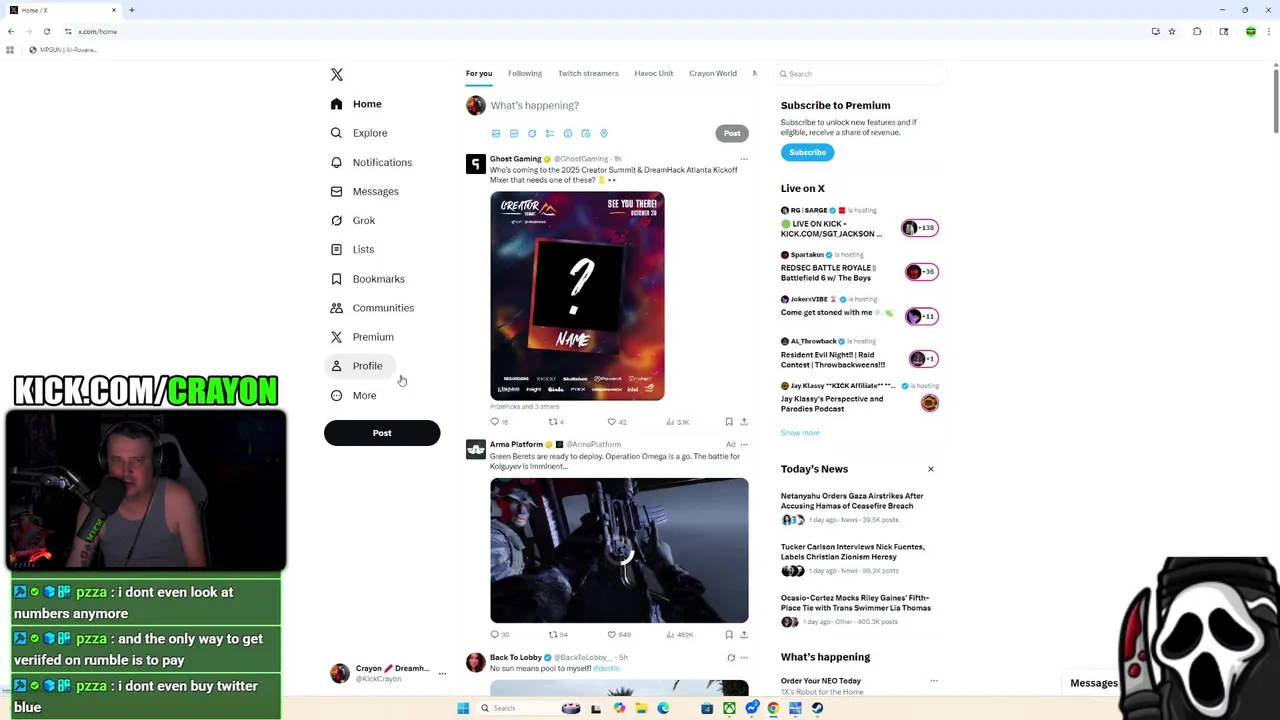Open more options on Back To Lobby post
1280x720 pixels.
(744, 658)
